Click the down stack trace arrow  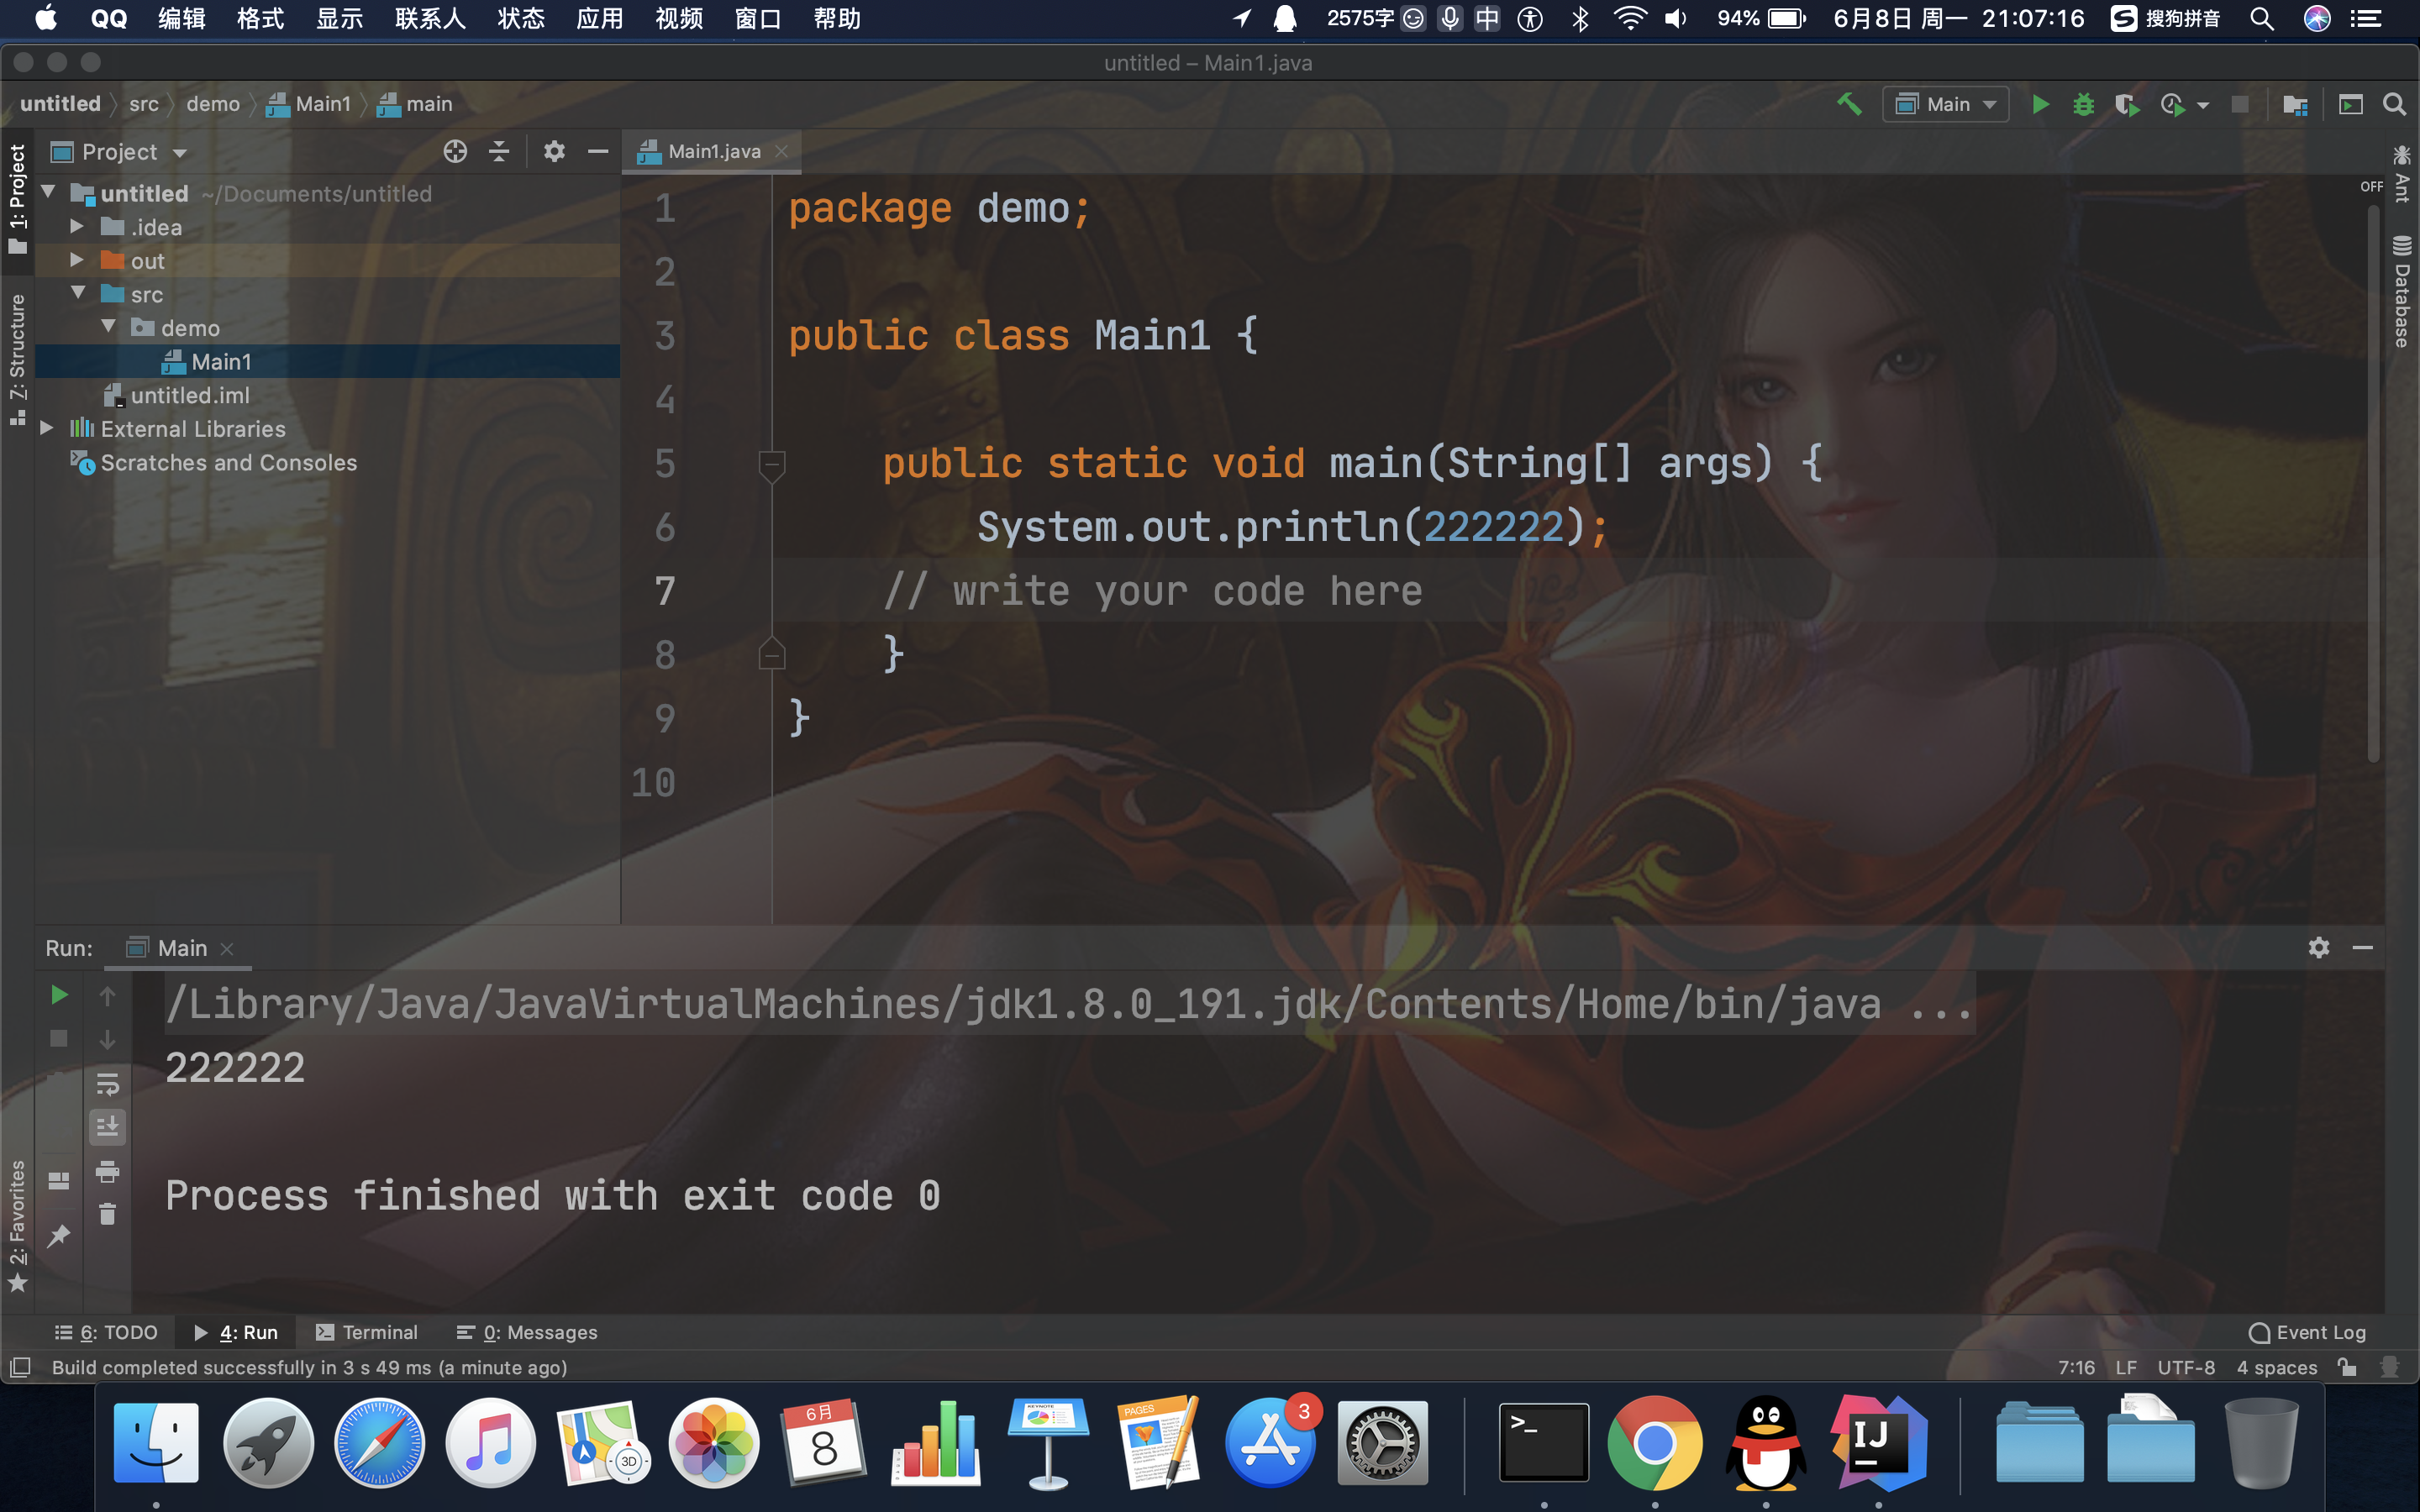pos(107,1040)
